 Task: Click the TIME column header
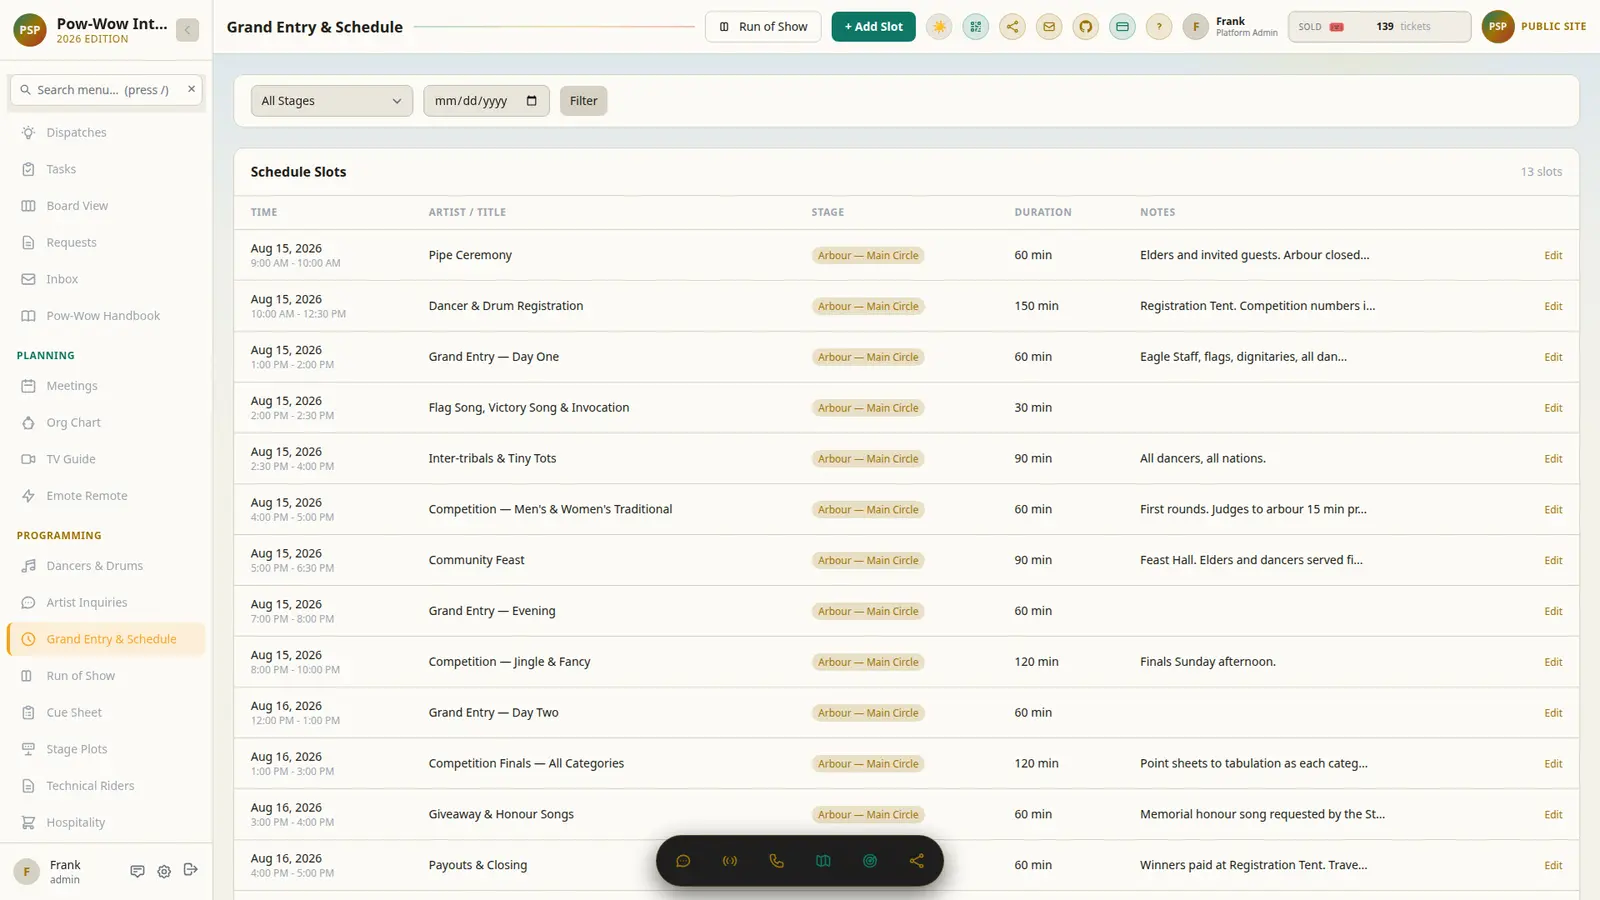pyautogui.click(x=264, y=212)
